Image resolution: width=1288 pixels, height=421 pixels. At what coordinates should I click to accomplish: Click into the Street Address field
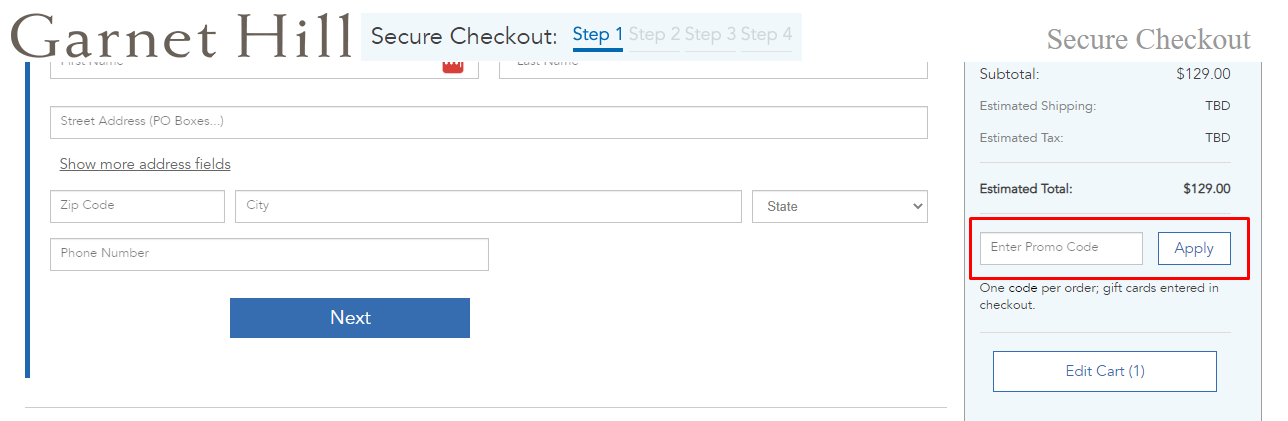[x=489, y=122]
